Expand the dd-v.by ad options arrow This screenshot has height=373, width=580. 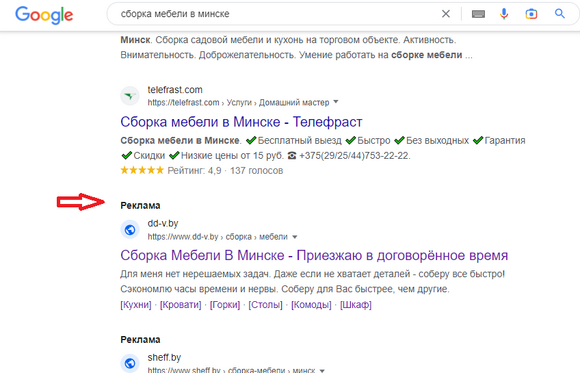[x=295, y=236]
